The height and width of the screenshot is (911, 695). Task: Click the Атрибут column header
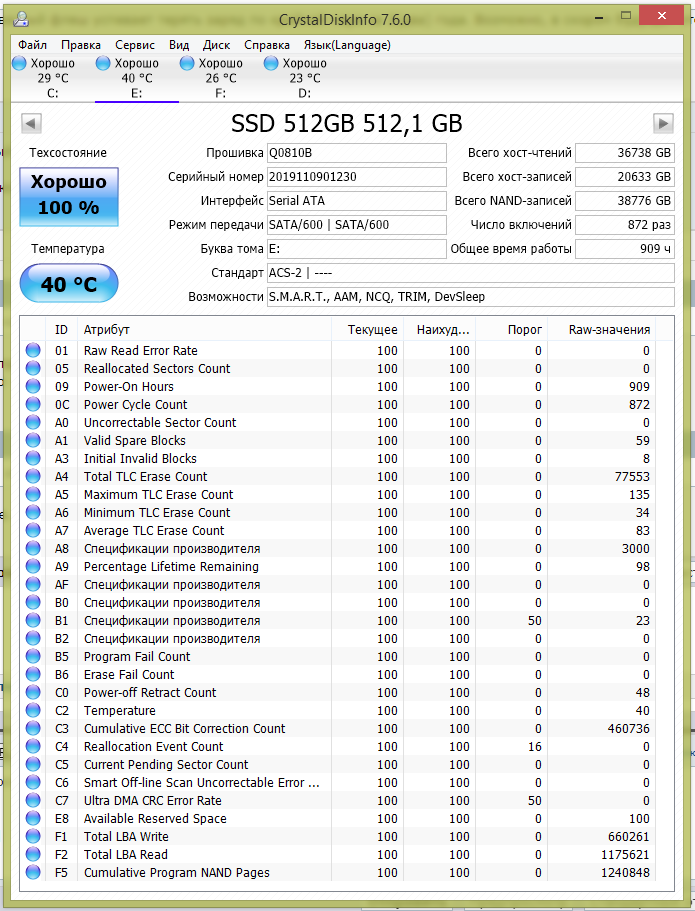[203, 329]
